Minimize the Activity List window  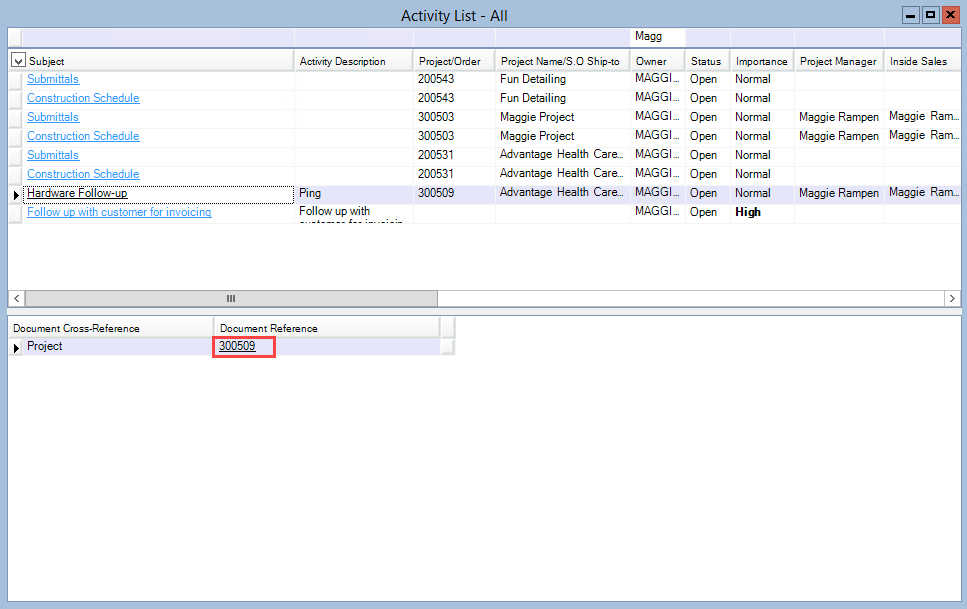(911, 15)
